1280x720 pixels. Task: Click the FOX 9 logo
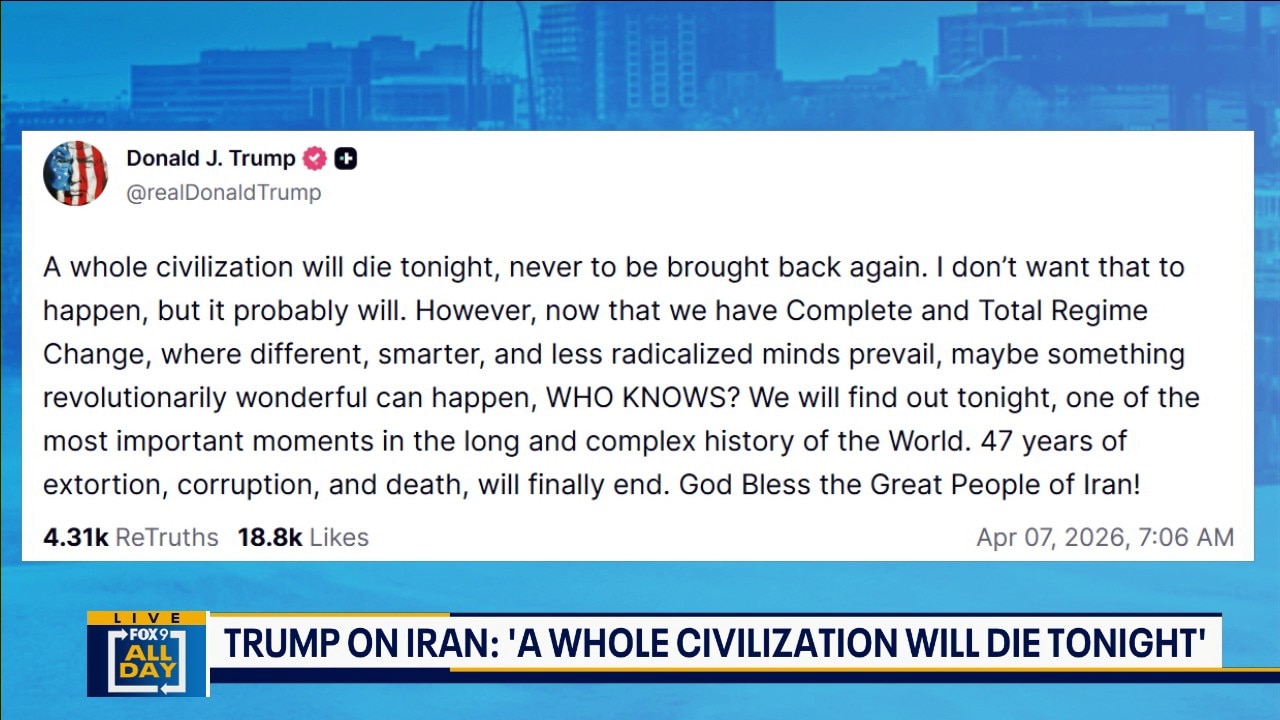click(x=147, y=635)
